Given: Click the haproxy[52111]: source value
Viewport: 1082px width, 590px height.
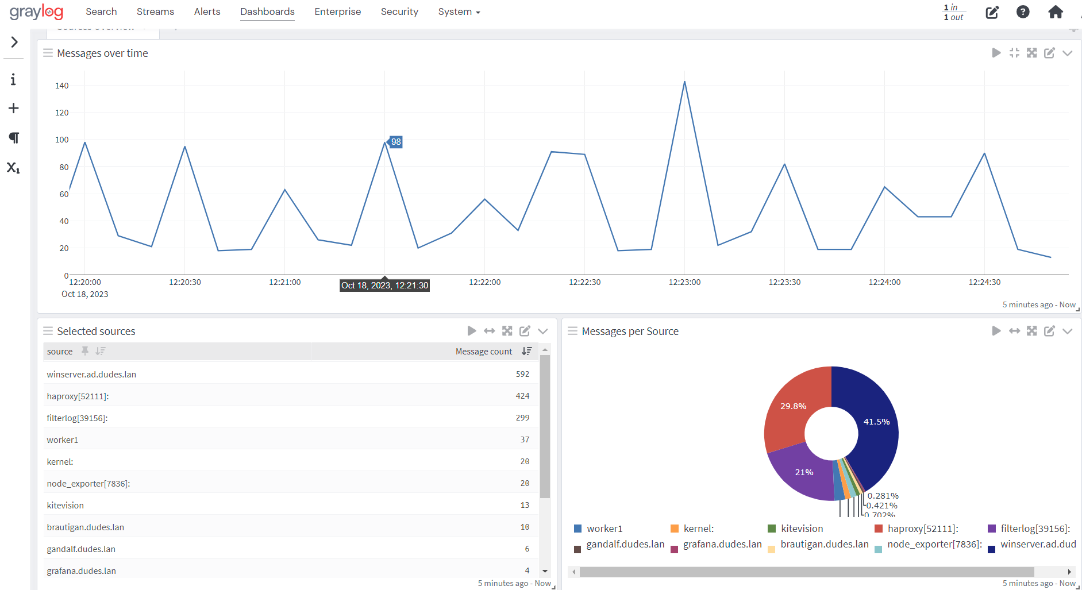Looking at the screenshot, I should pos(77,396).
